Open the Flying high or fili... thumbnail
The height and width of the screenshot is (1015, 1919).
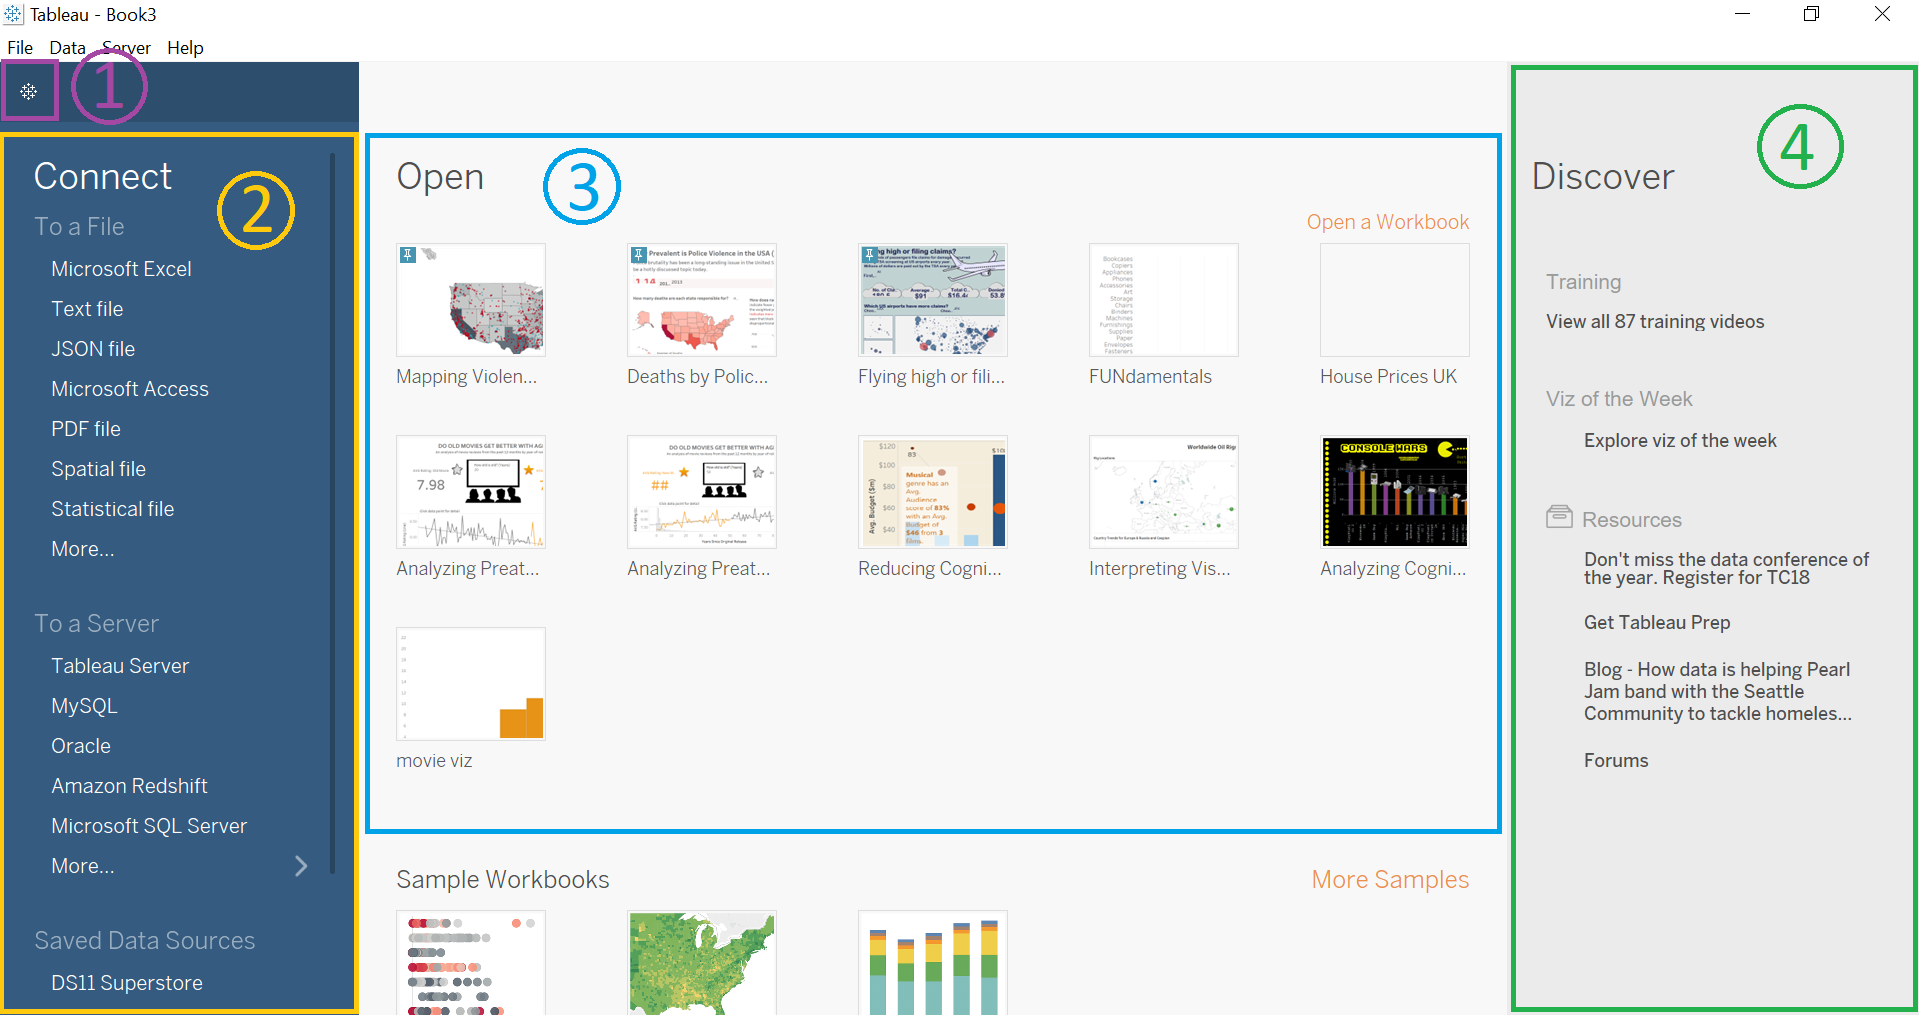pyautogui.click(x=933, y=300)
